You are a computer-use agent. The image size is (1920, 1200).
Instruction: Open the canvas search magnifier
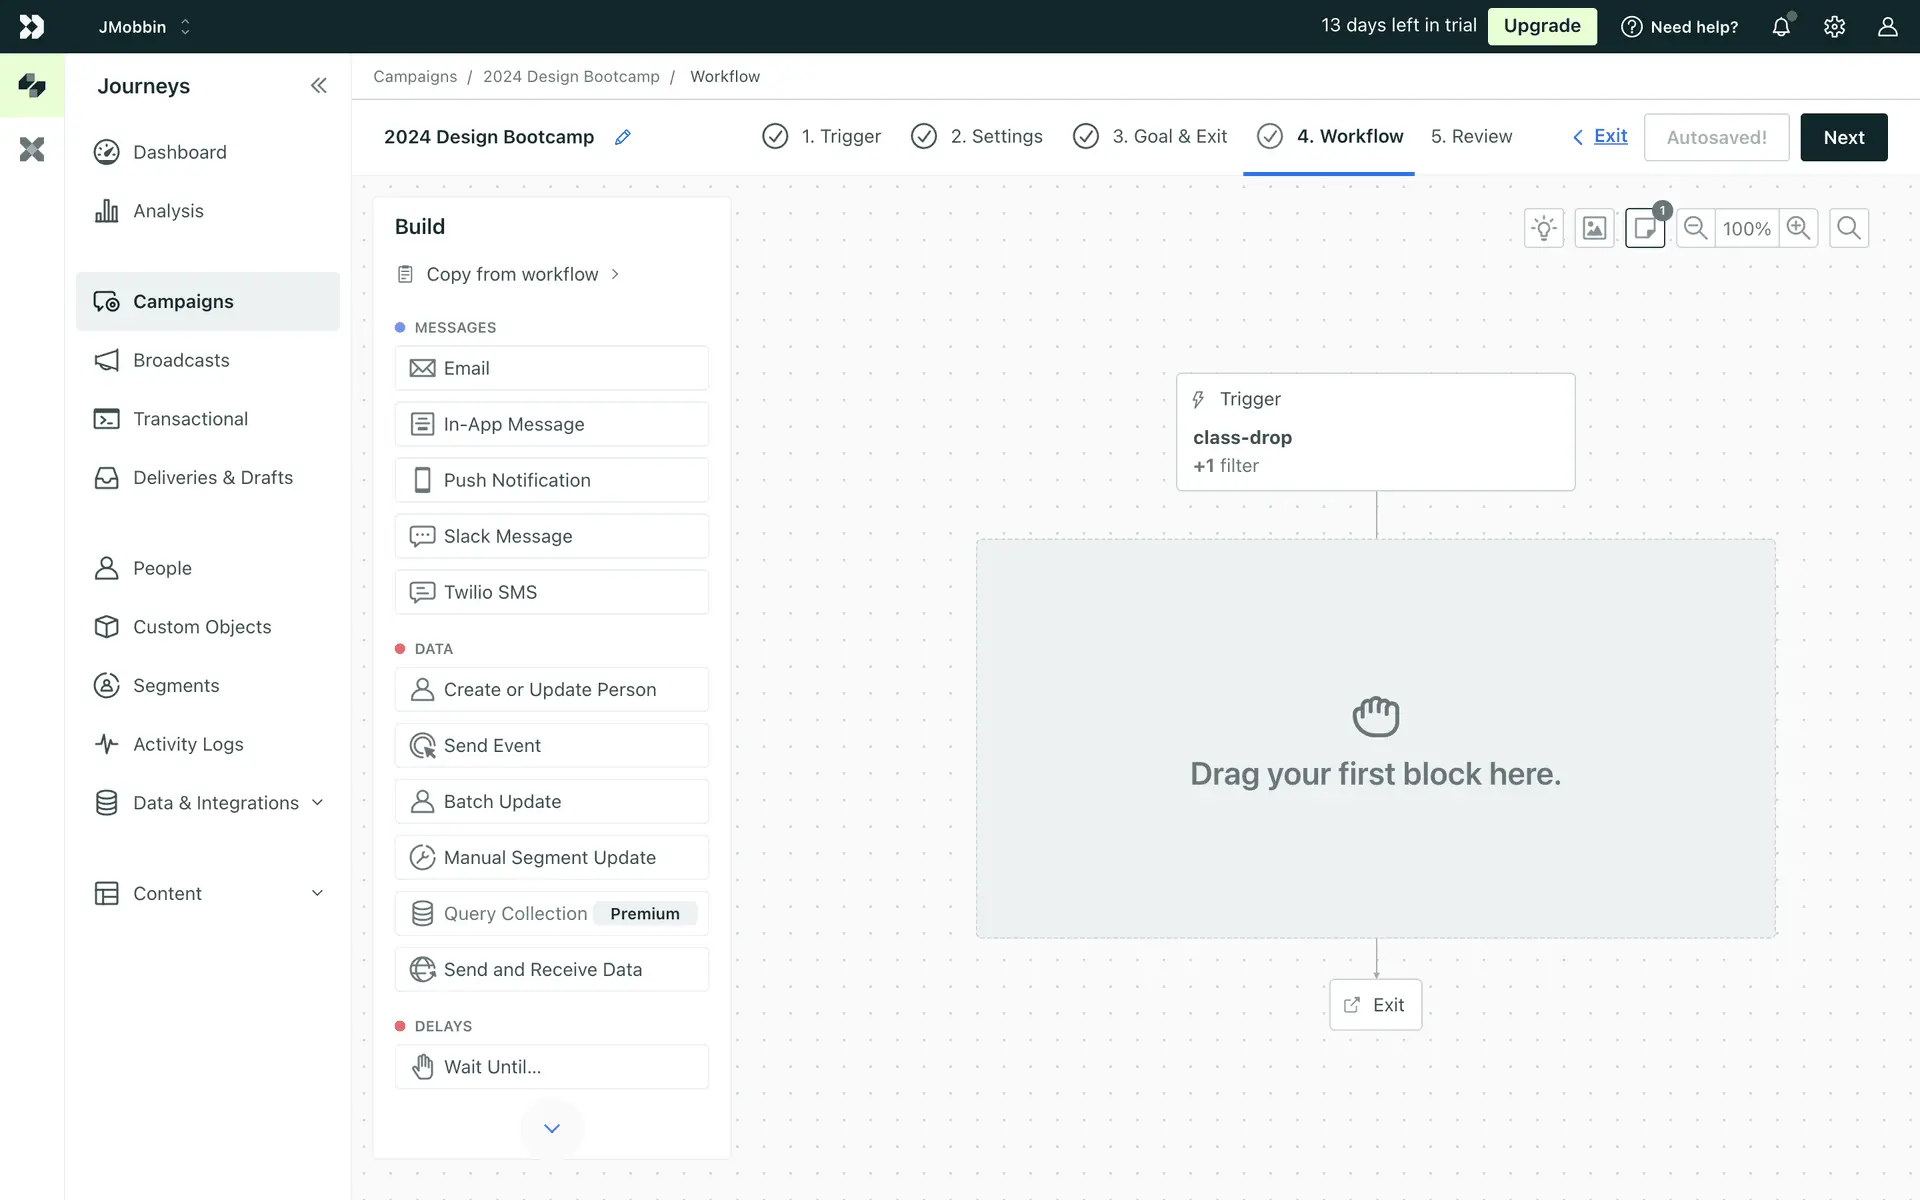click(1849, 229)
